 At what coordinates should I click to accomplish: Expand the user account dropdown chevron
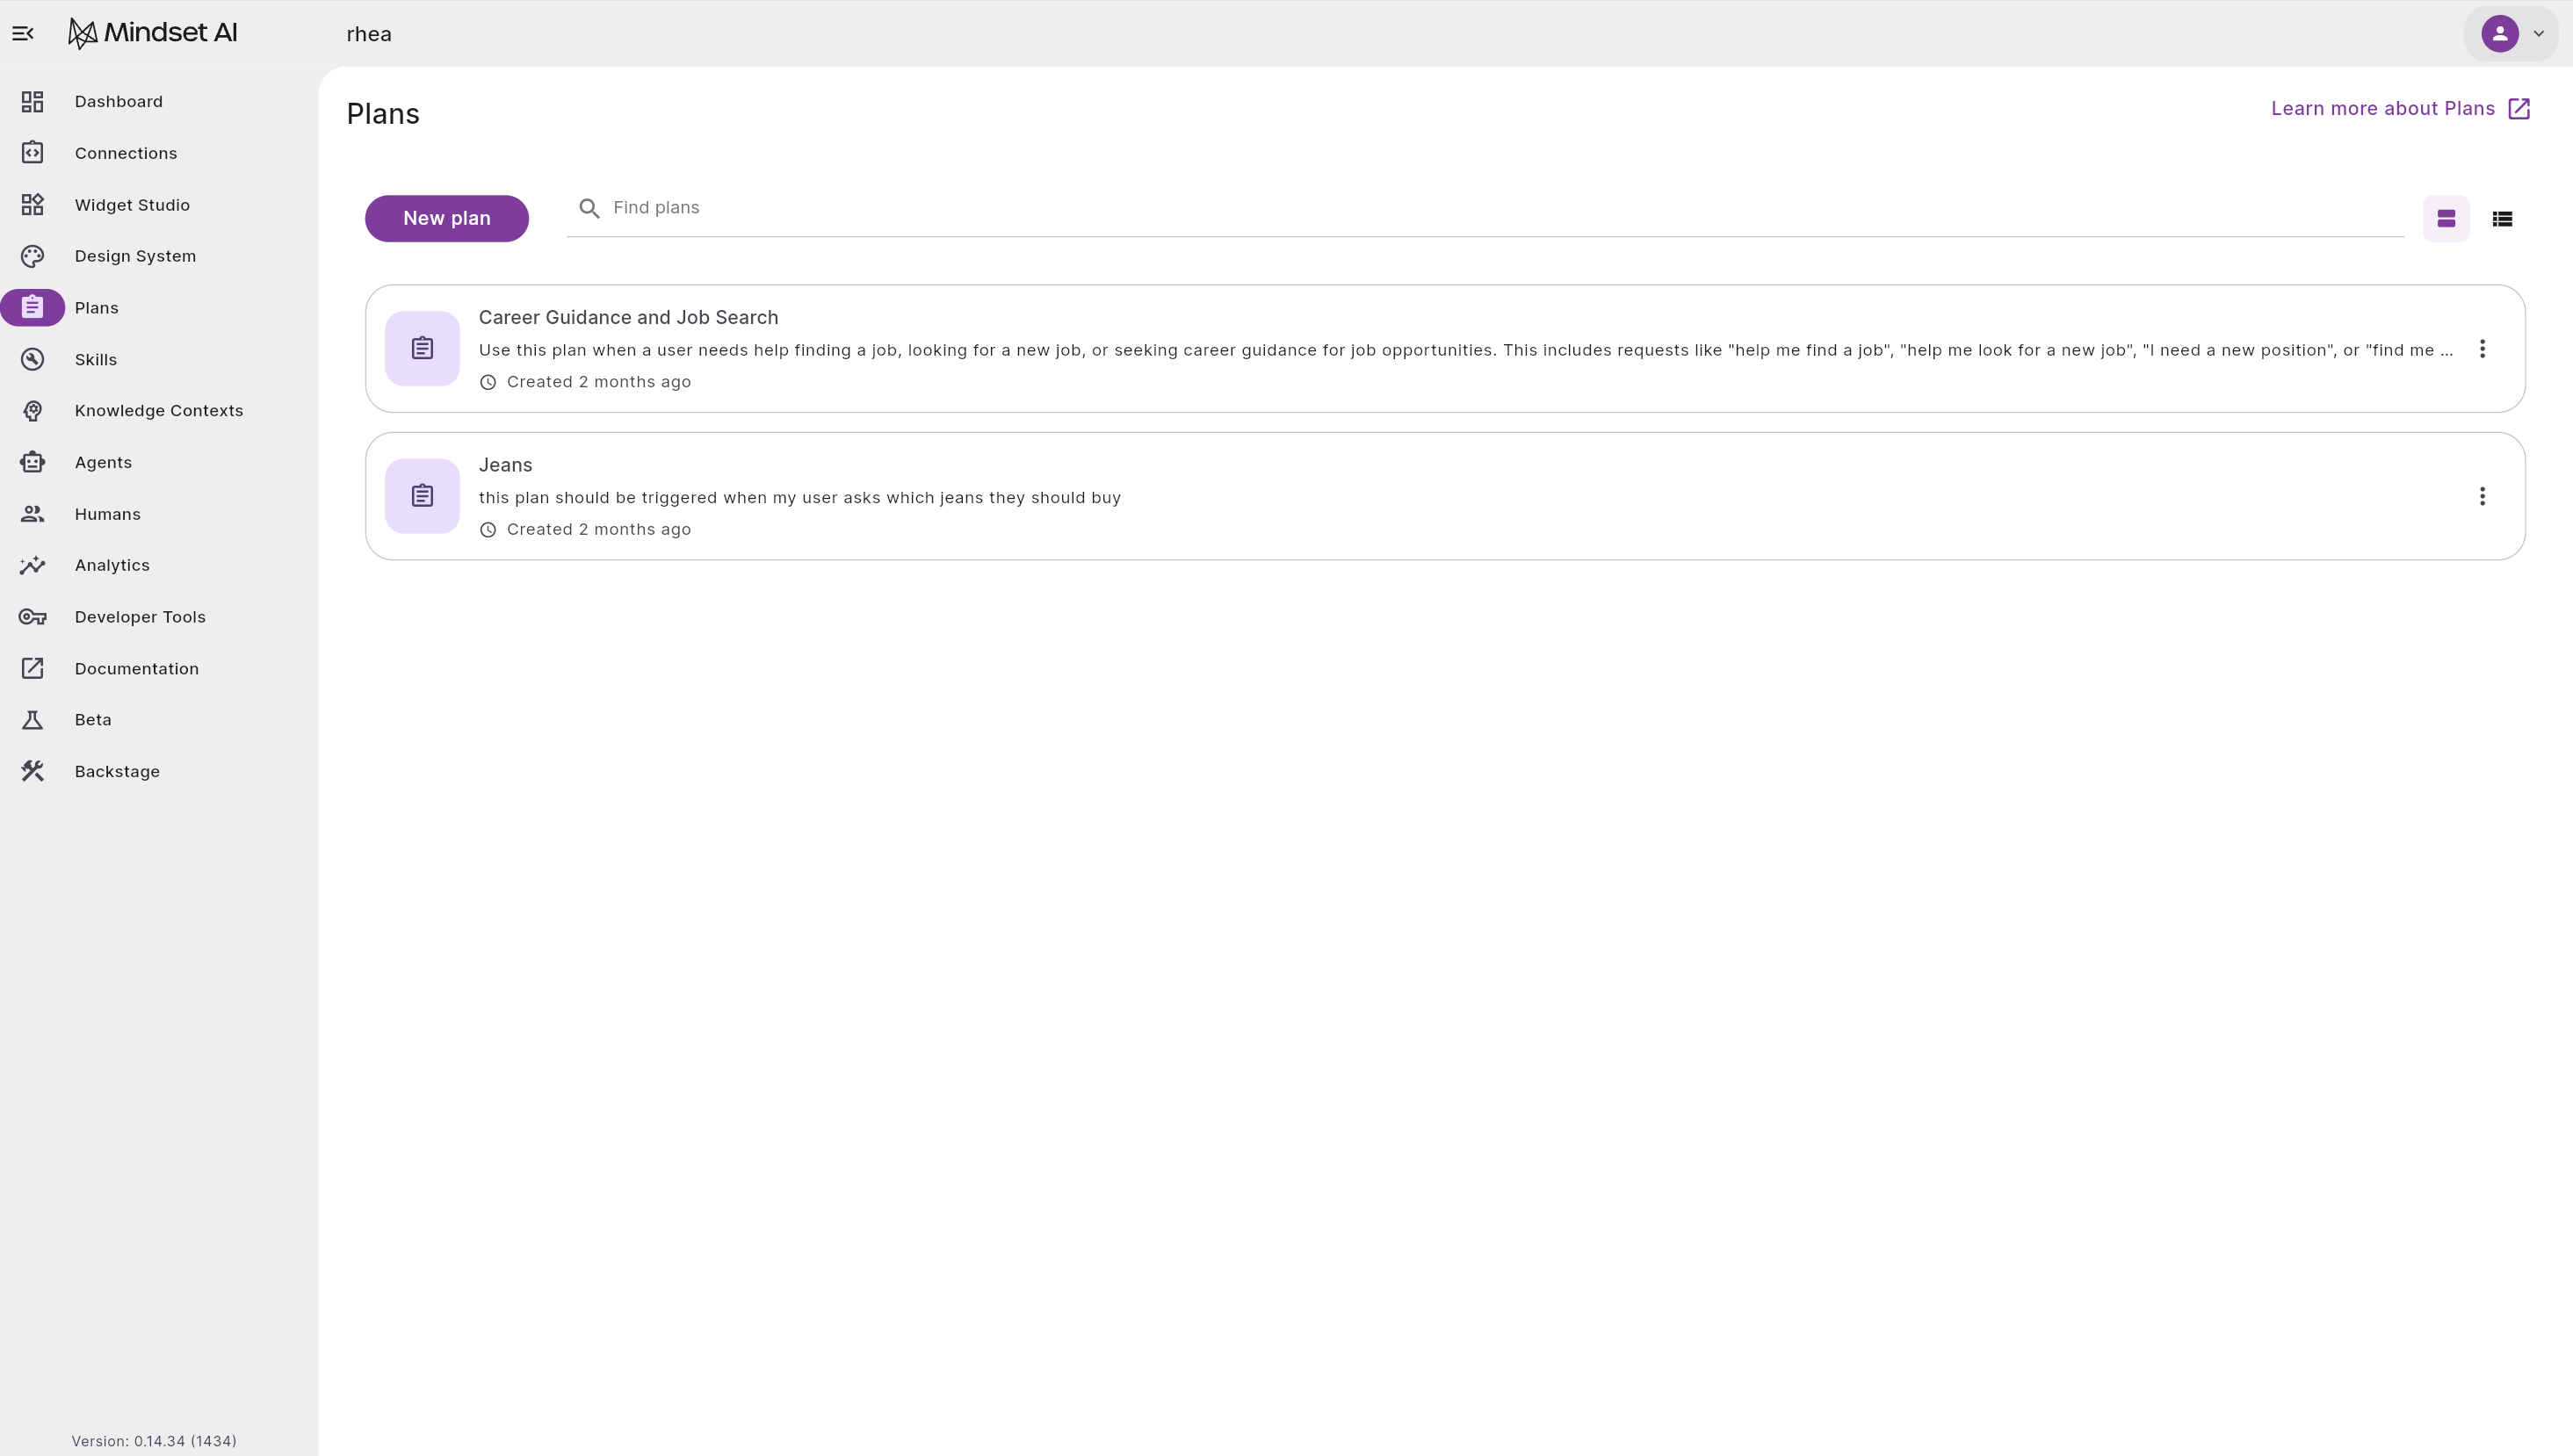tap(2538, 34)
